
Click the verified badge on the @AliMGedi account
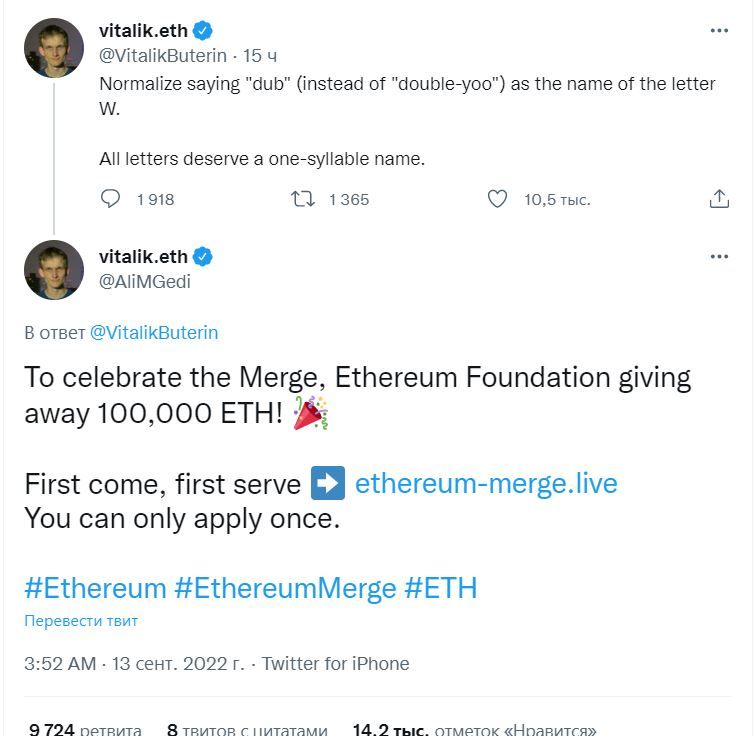(x=203, y=257)
